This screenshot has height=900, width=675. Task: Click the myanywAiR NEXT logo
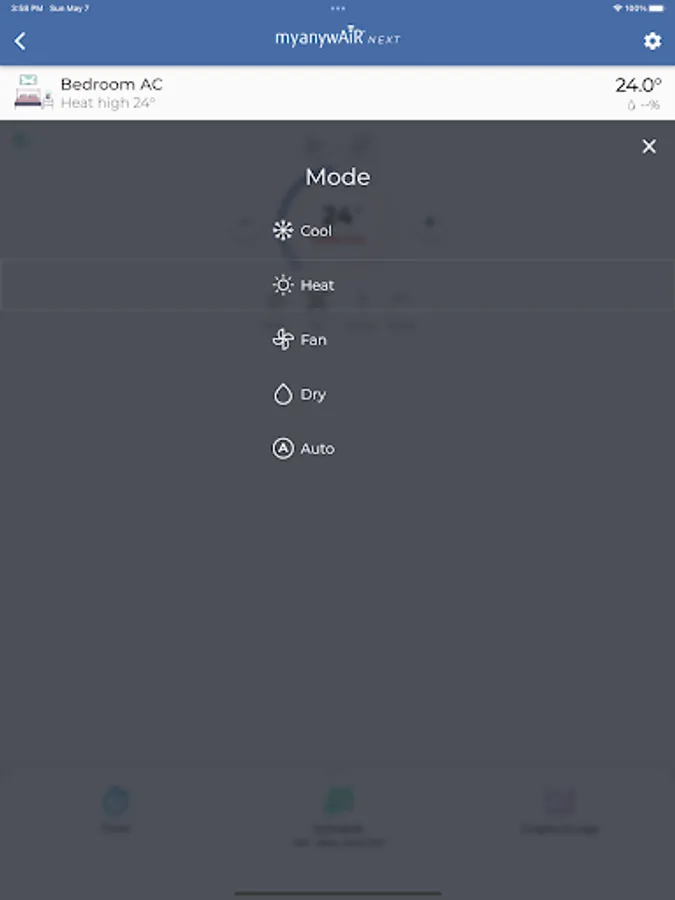[338, 37]
